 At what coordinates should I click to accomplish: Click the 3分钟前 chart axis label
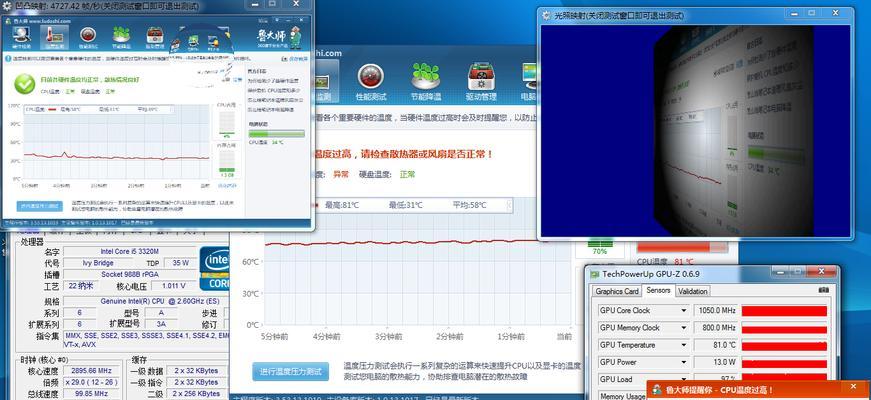388,337
